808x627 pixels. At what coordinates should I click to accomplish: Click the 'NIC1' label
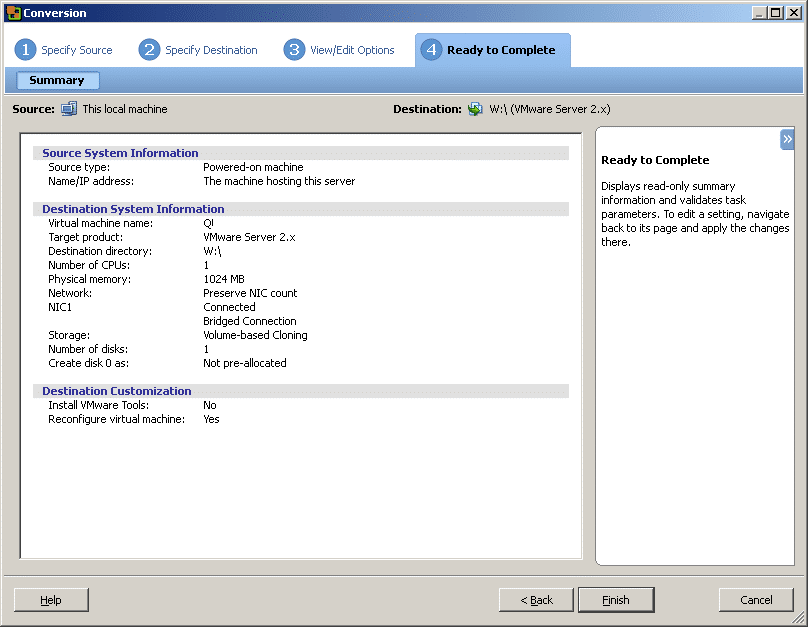(60, 307)
